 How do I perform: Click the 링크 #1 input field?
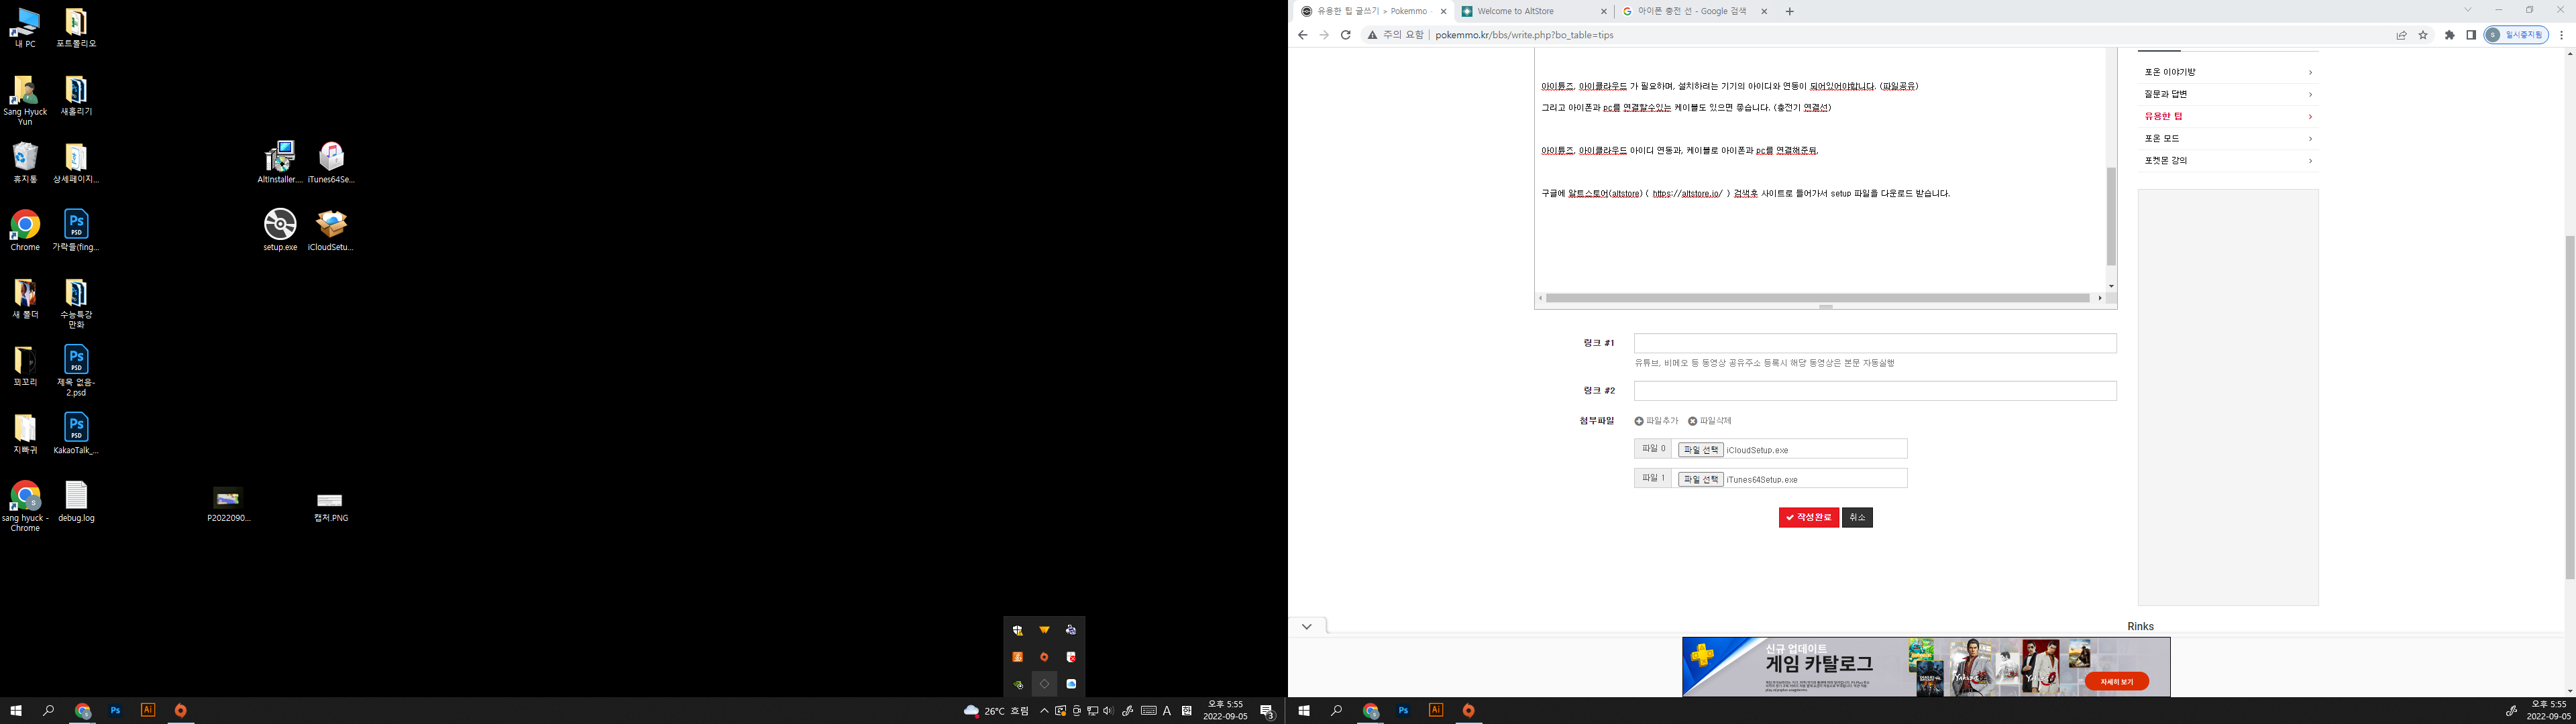[x=1874, y=343]
